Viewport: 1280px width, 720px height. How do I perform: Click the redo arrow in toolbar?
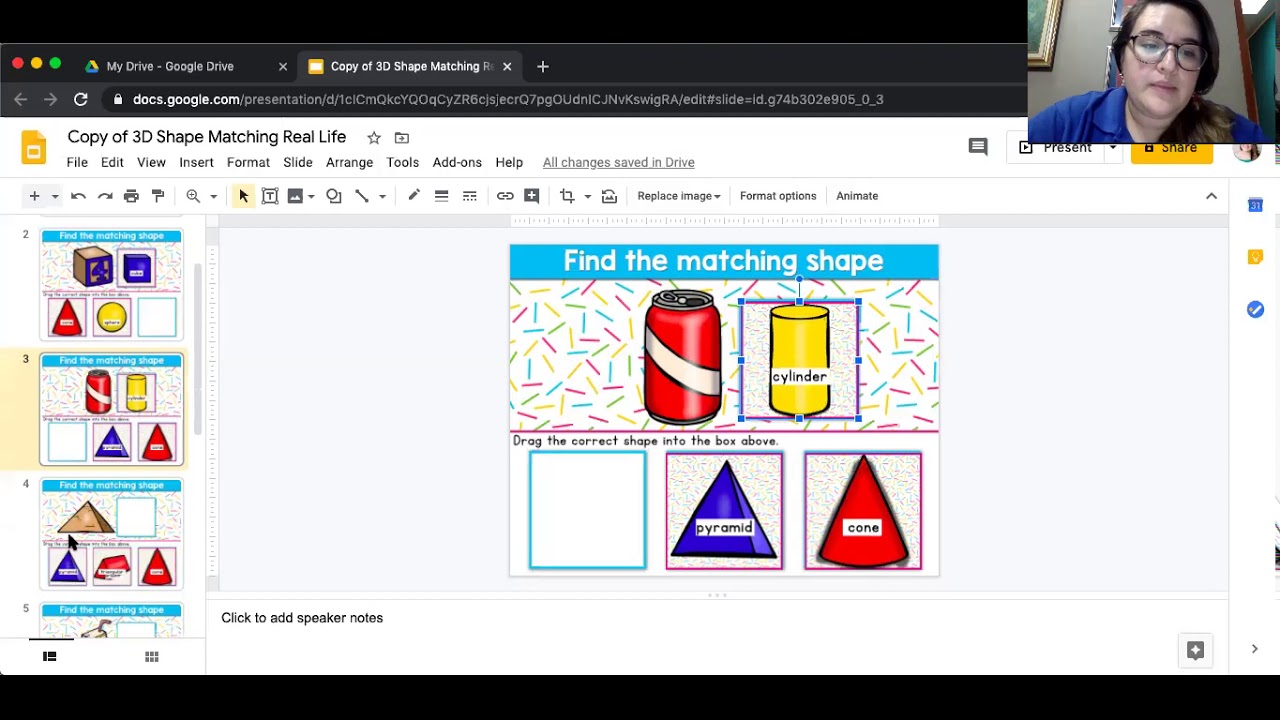click(105, 196)
